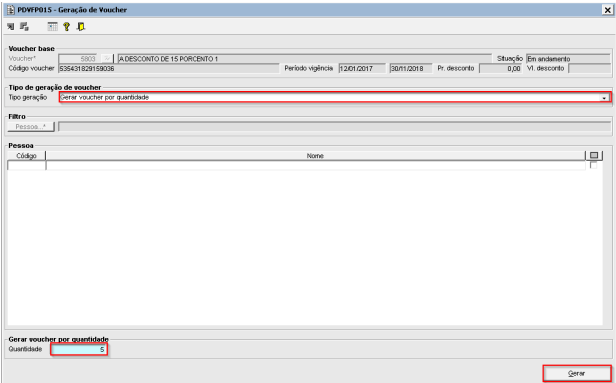Click the empty Código cell in first row
Screen dimensions: 616x383
click(x=26, y=165)
